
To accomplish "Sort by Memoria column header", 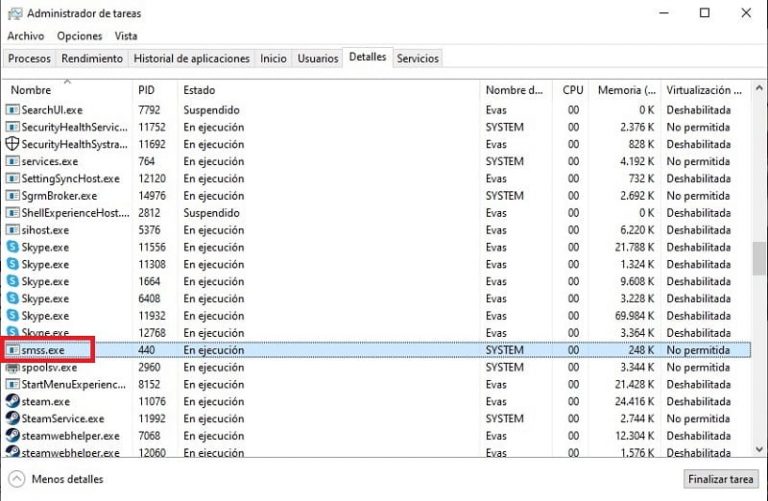I will pyautogui.click(x=626, y=90).
